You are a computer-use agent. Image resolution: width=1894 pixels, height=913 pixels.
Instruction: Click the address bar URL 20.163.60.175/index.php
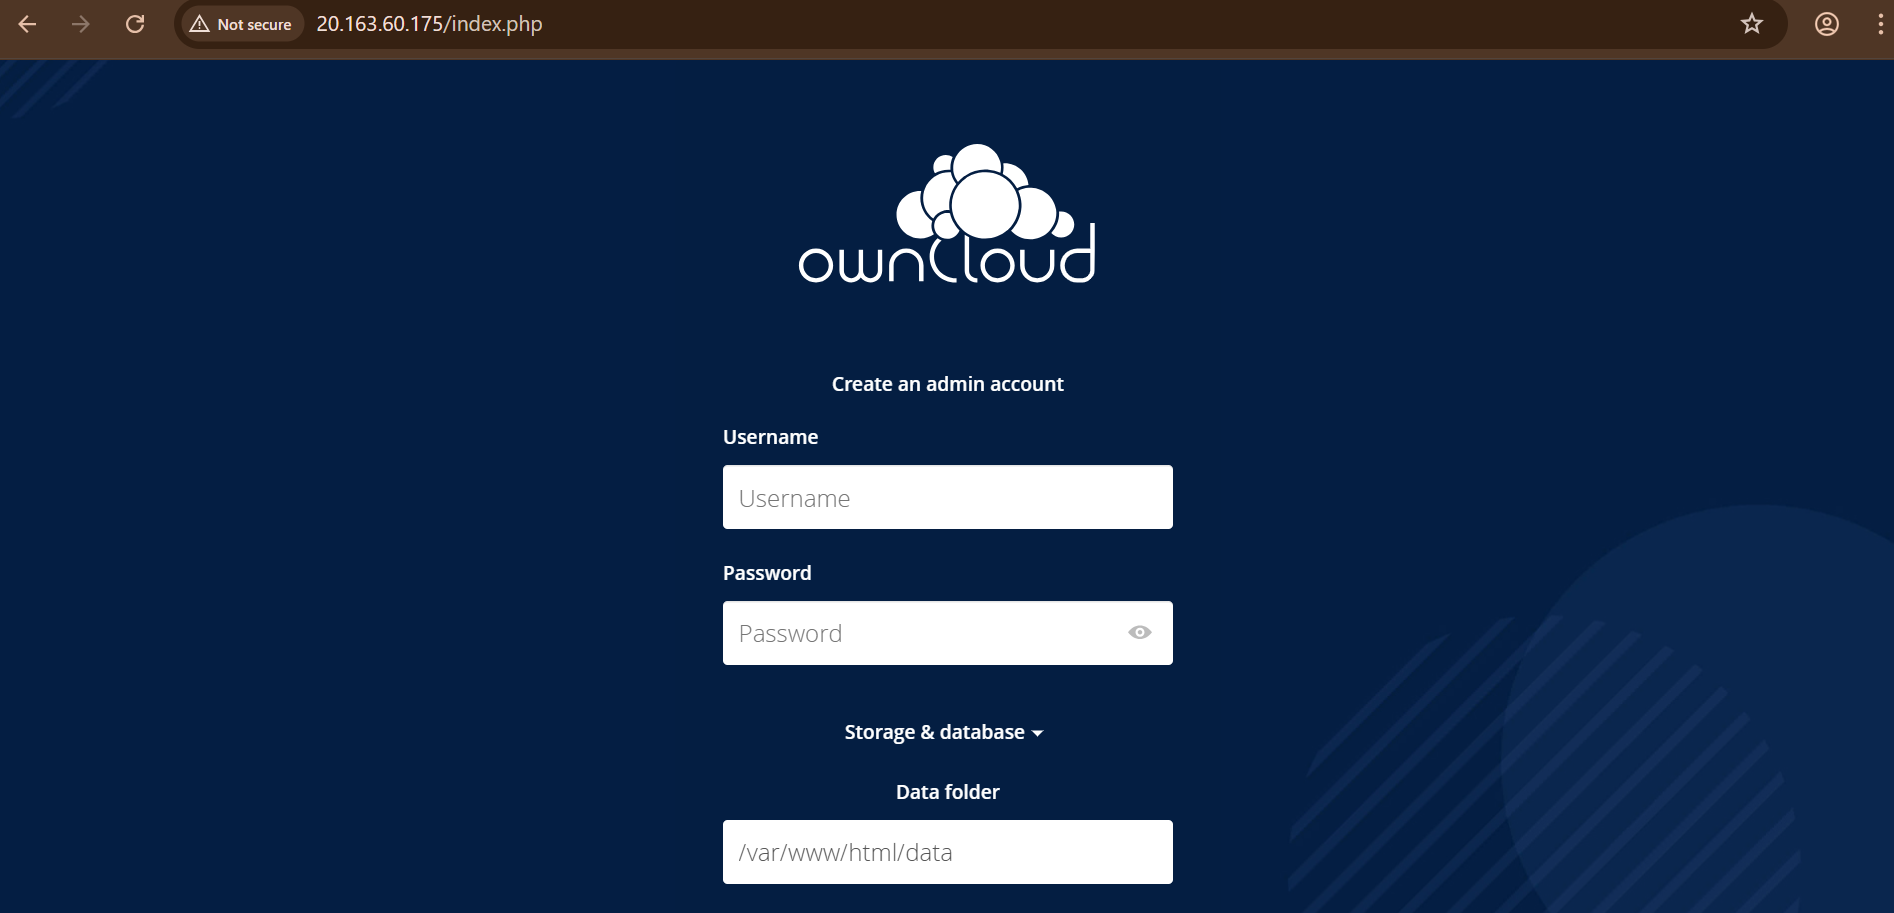[x=429, y=24]
